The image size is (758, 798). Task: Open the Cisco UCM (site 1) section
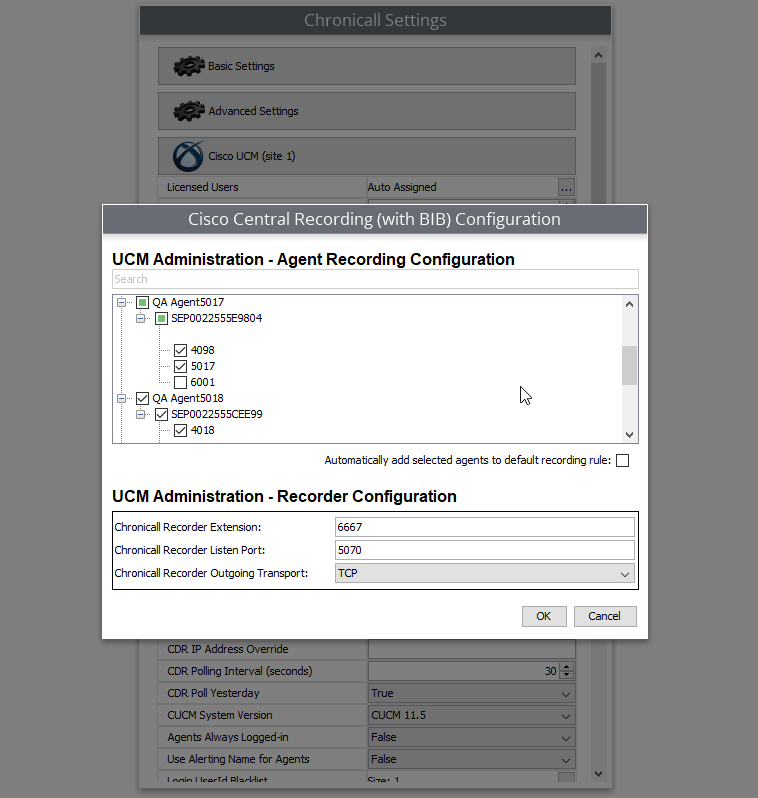pyautogui.click(x=367, y=156)
